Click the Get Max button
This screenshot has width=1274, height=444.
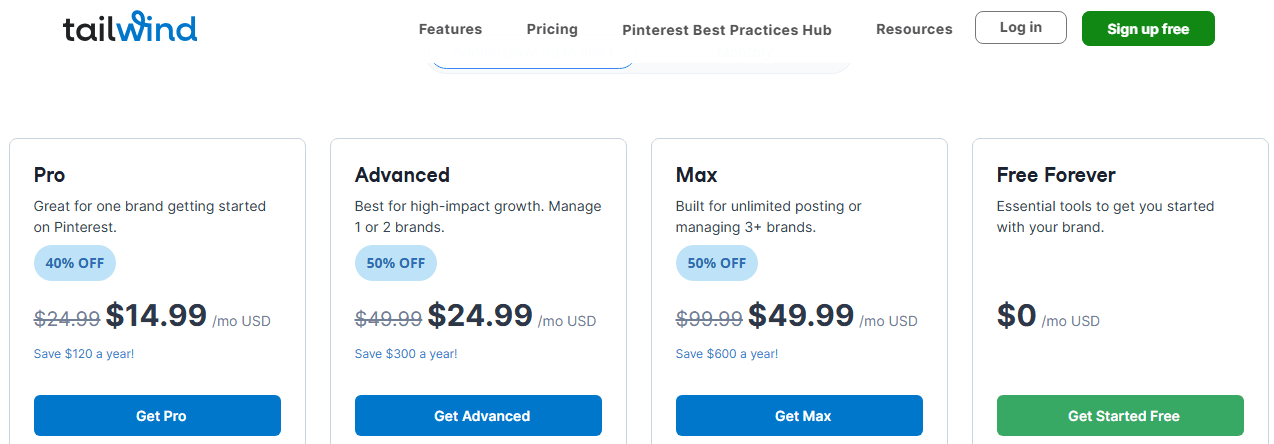click(799, 416)
